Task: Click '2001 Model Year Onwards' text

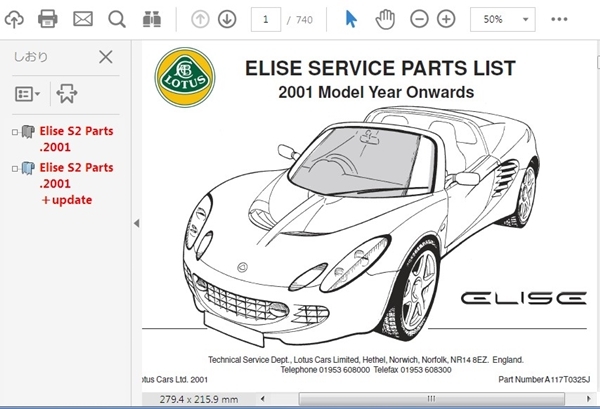Action: tap(376, 92)
